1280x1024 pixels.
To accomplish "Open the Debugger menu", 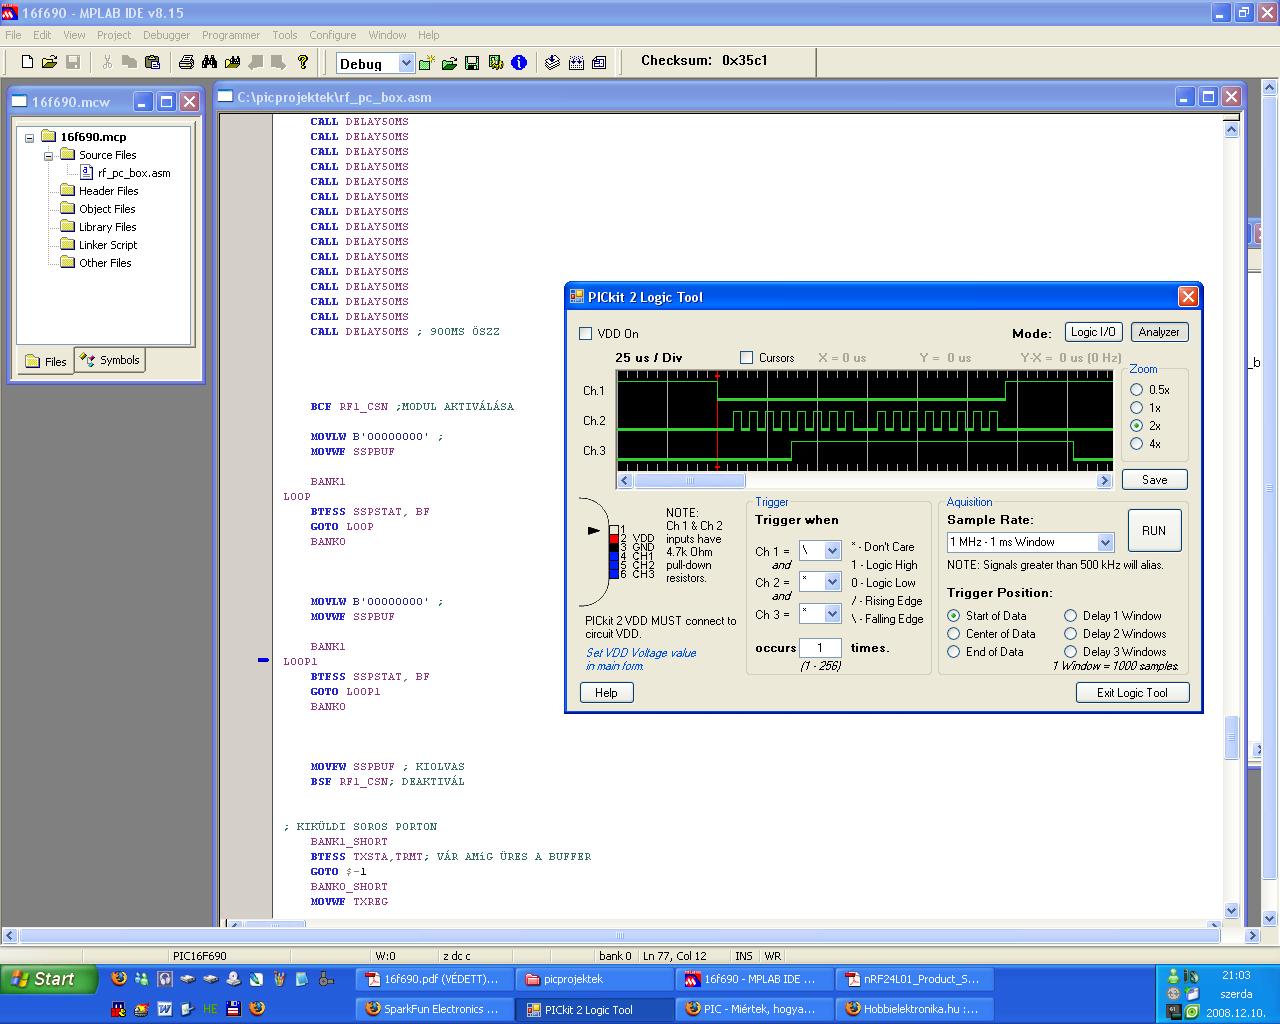I will pyautogui.click(x=166, y=35).
